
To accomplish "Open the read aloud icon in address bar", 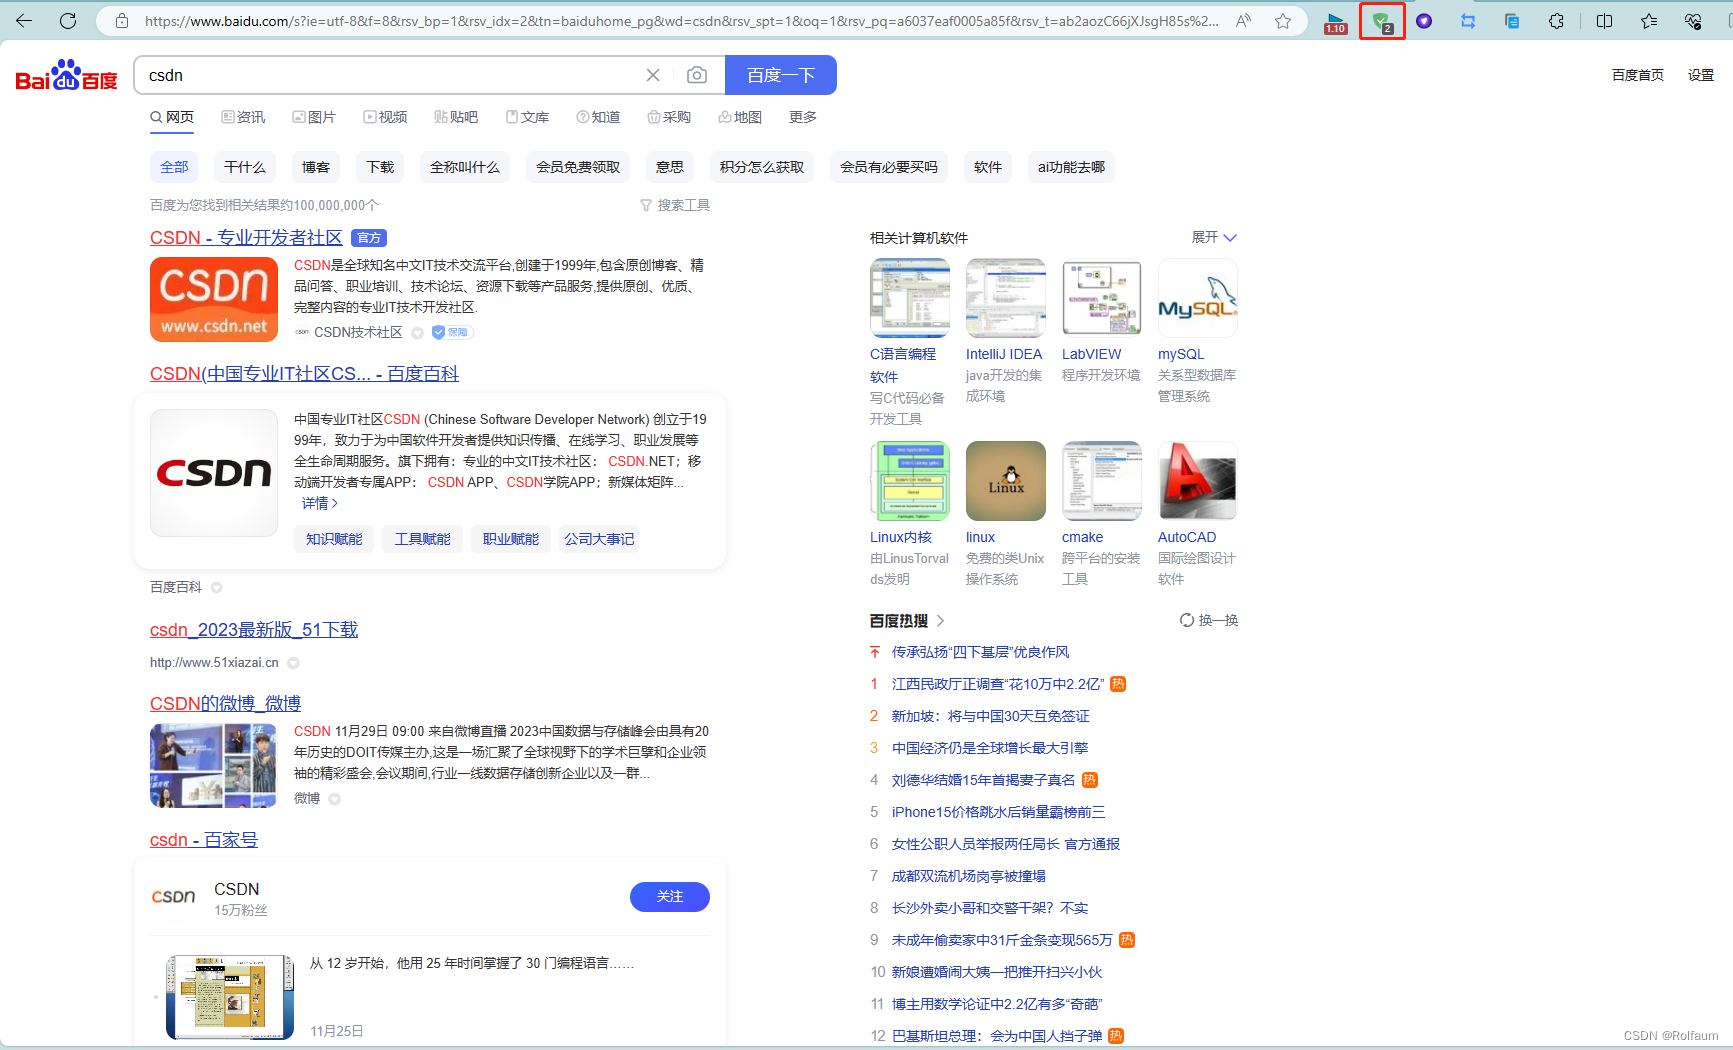I will tap(1244, 21).
